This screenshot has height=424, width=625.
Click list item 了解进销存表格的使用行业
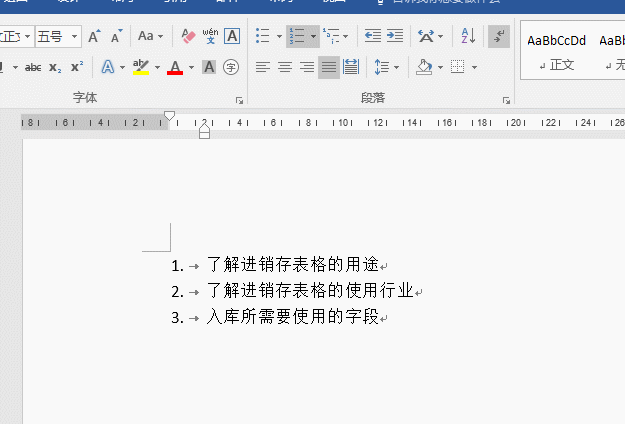point(311,291)
